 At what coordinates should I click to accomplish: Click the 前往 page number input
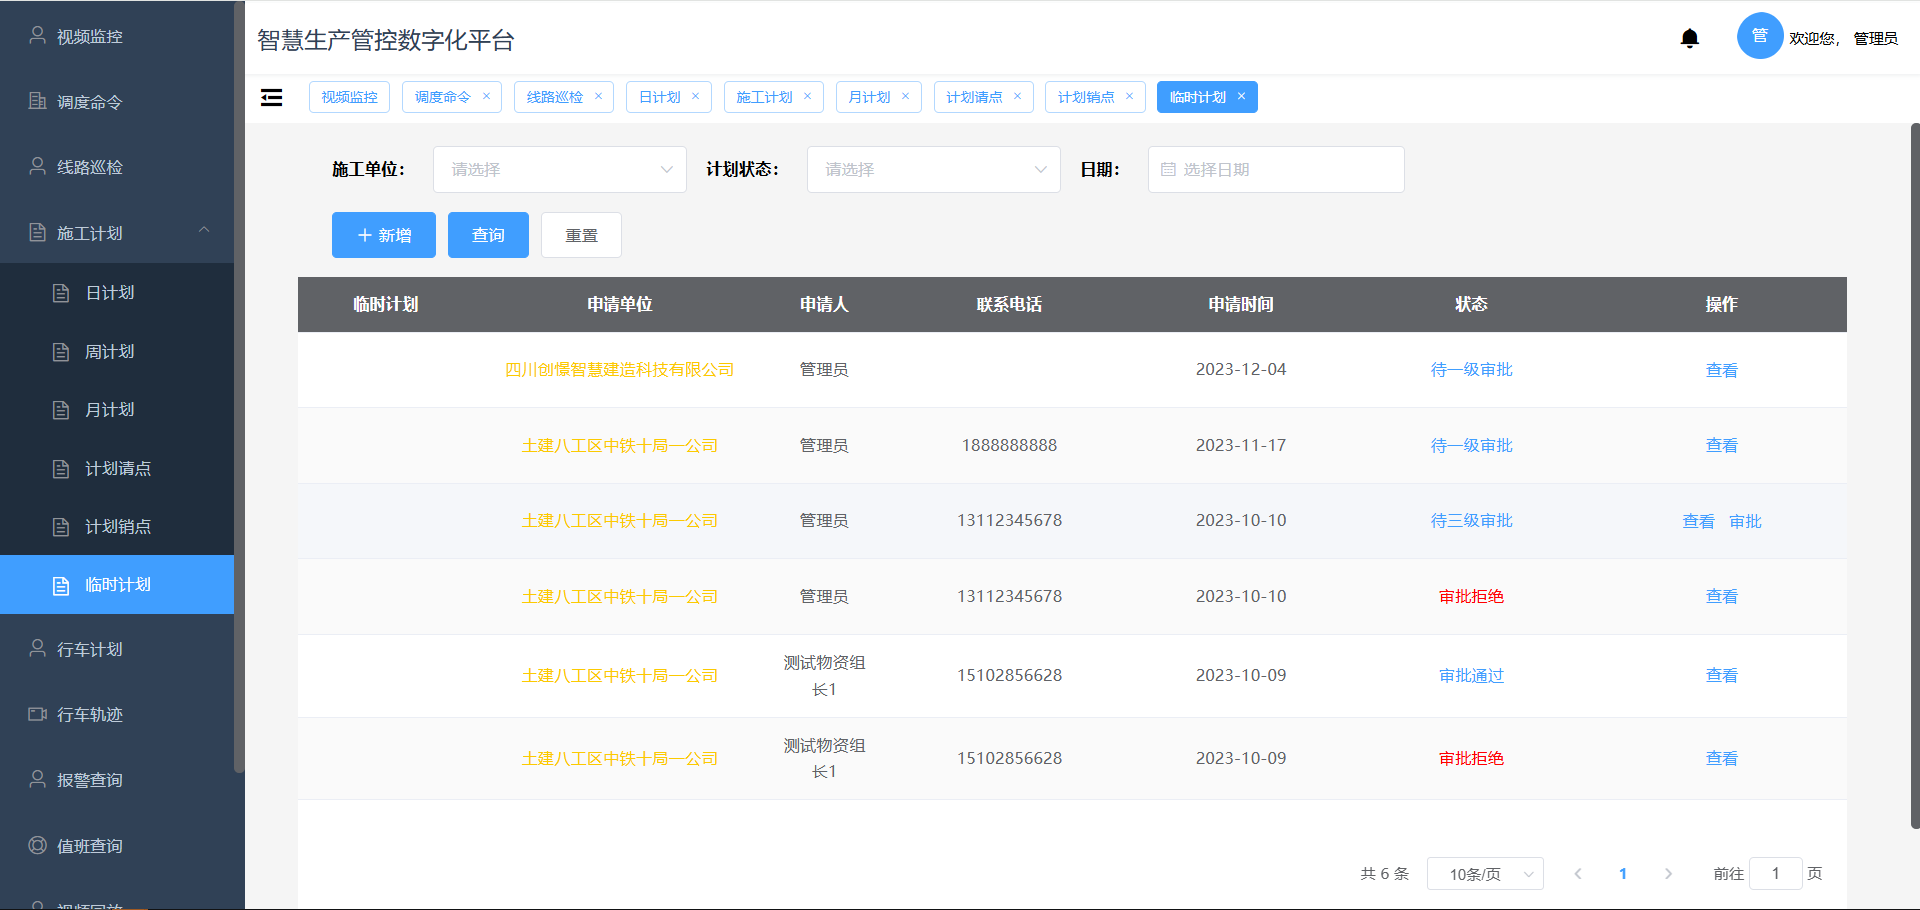[x=1775, y=873]
